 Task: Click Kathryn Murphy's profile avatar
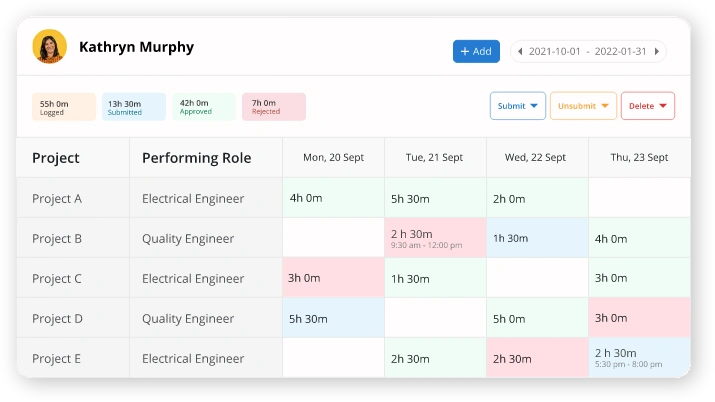pyautogui.click(x=49, y=46)
